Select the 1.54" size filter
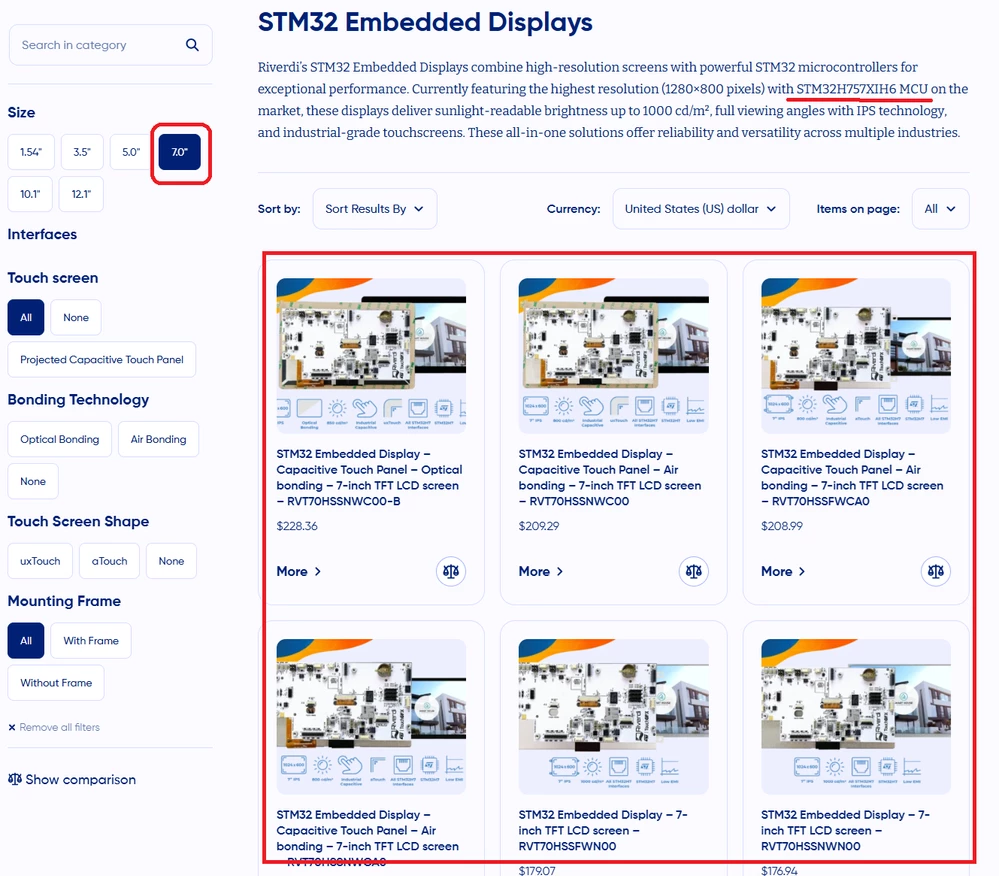The width and height of the screenshot is (999, 876). coord(31,152)
